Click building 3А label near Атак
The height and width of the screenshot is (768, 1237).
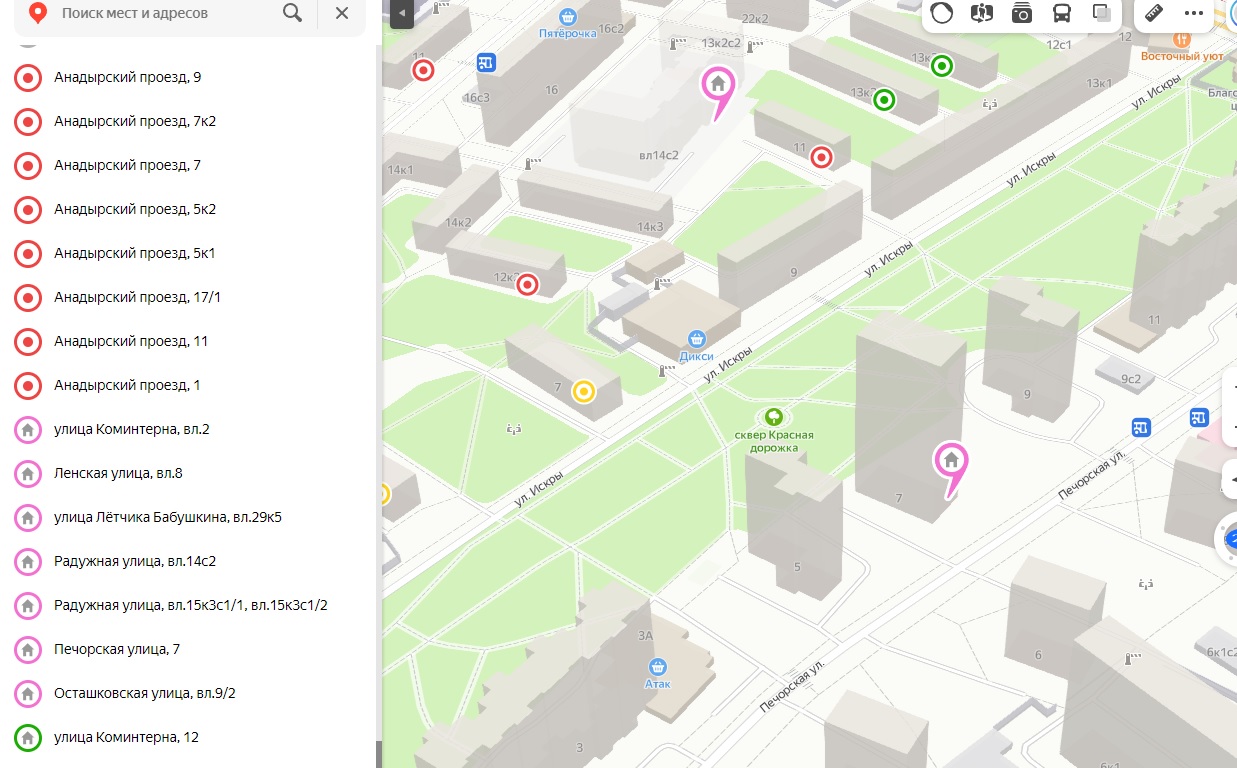pos(645,636)
